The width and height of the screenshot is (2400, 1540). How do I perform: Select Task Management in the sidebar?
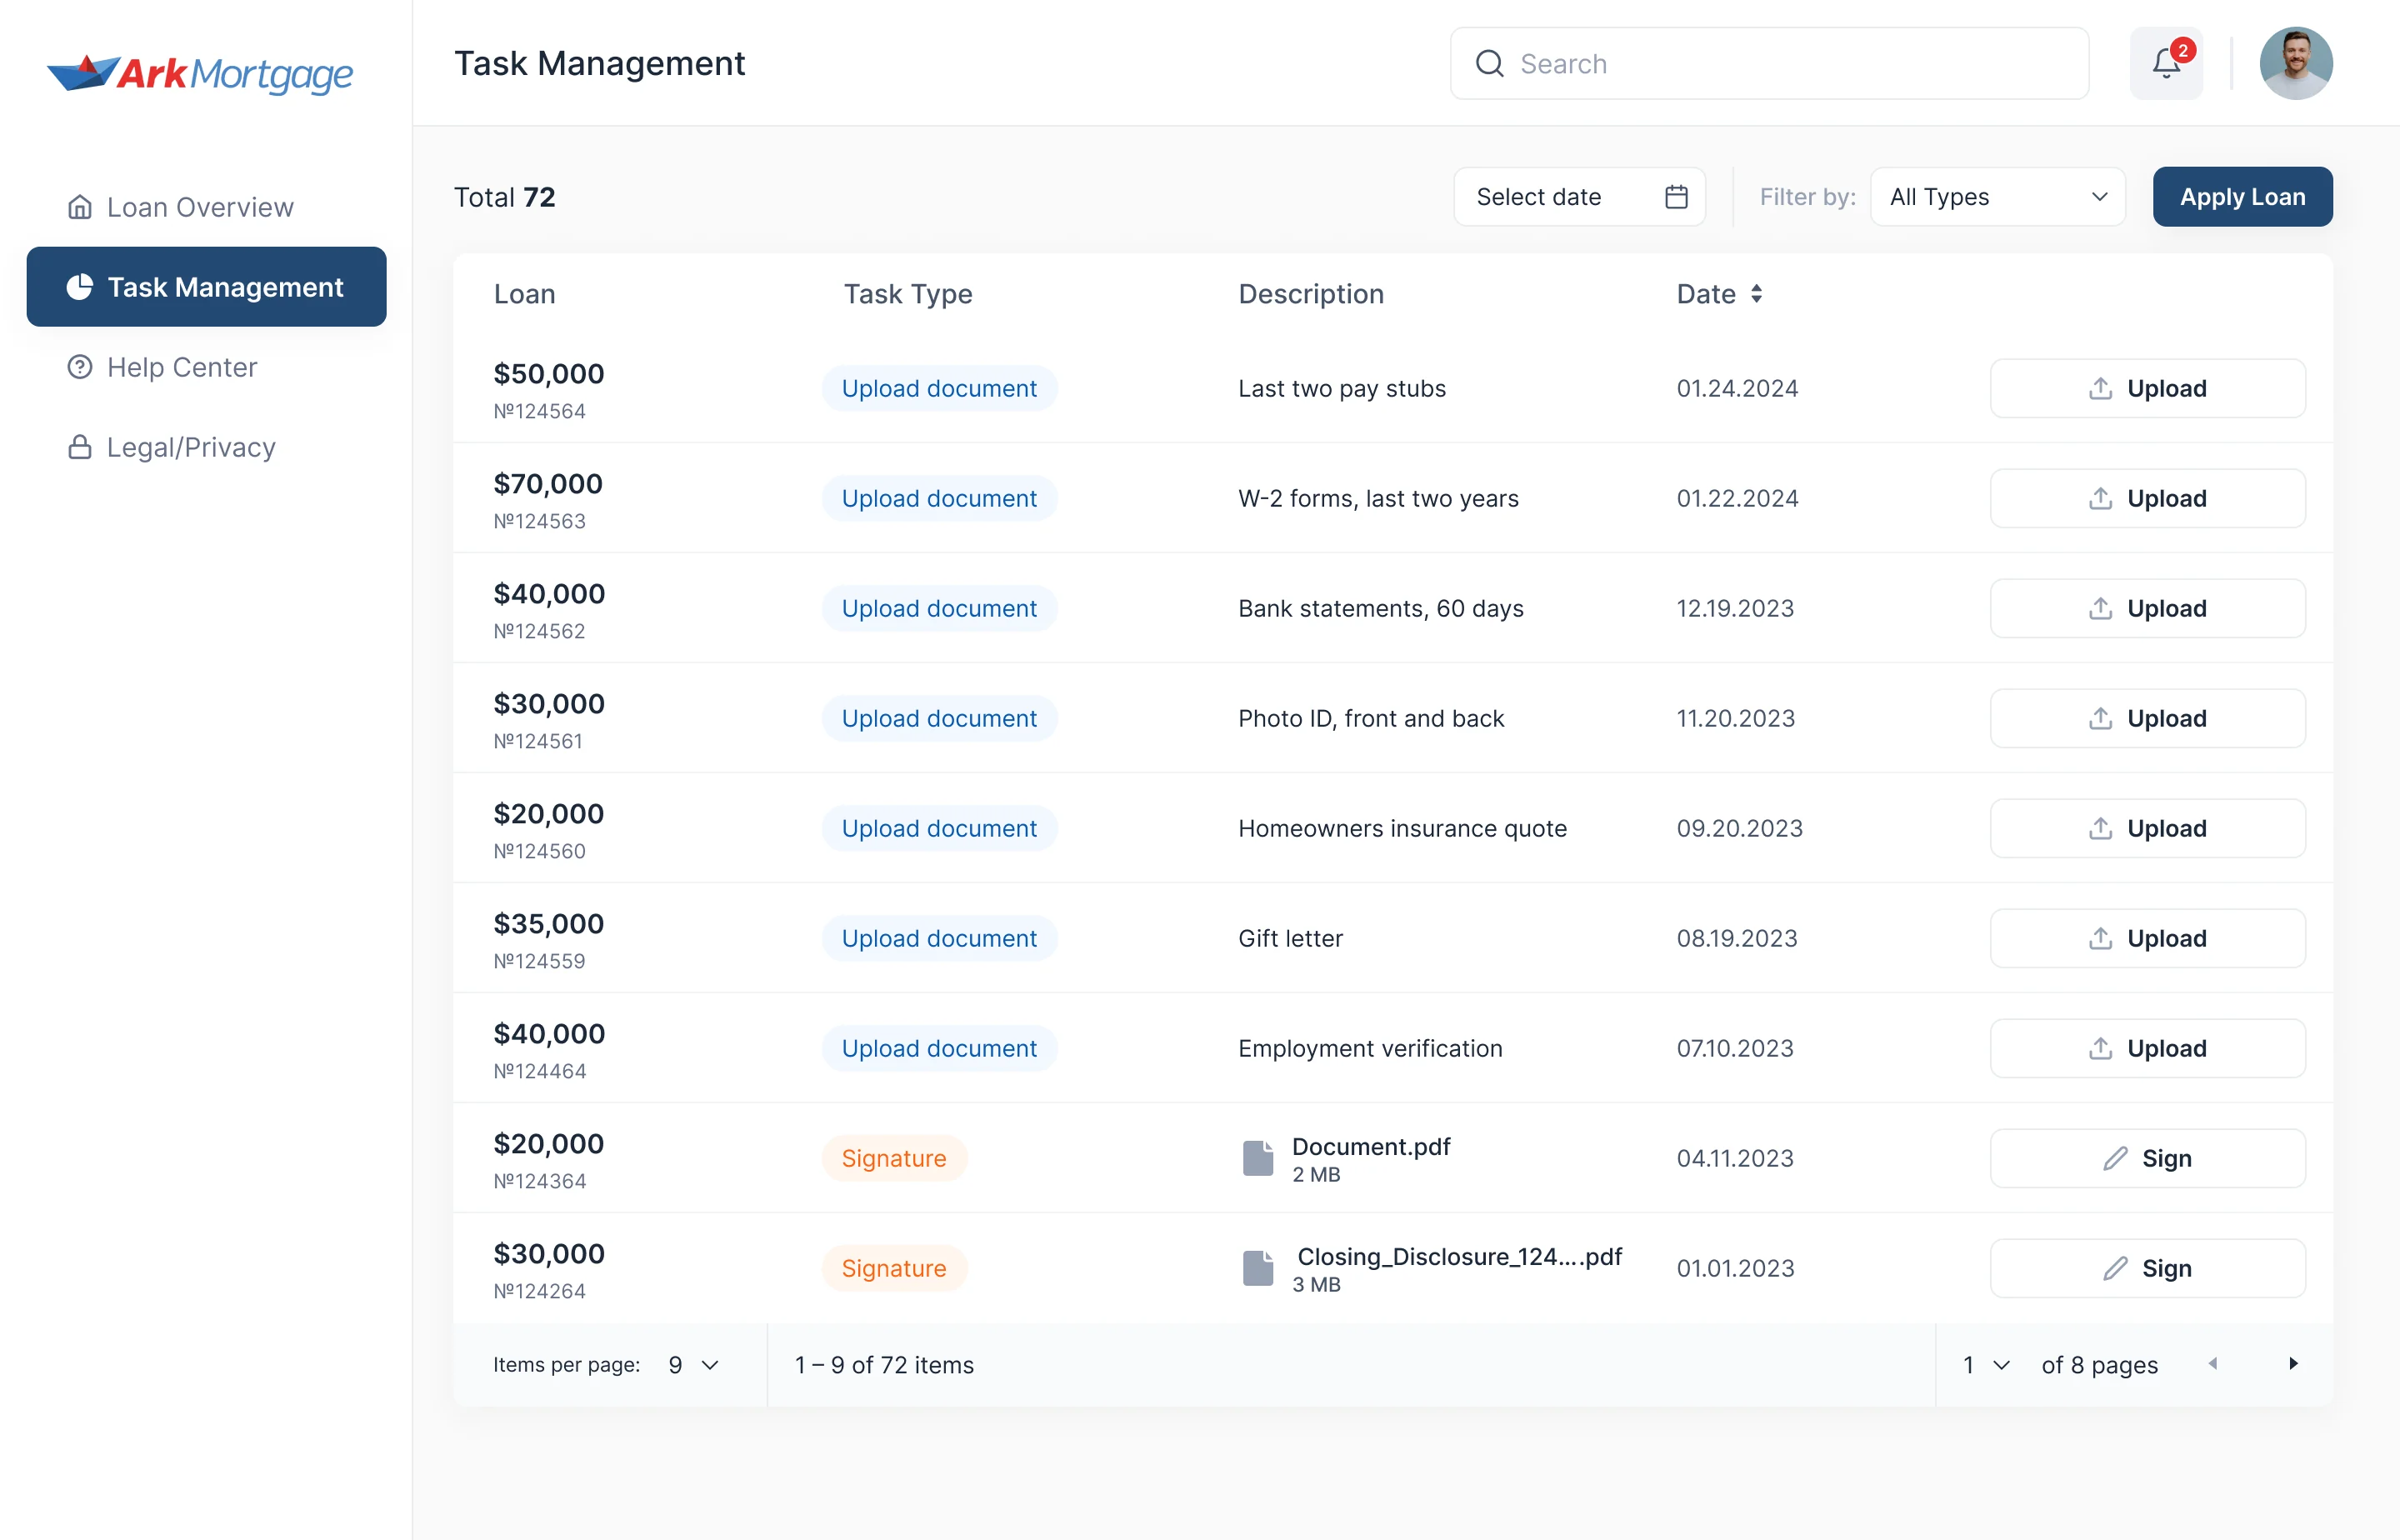coord(206,287)
